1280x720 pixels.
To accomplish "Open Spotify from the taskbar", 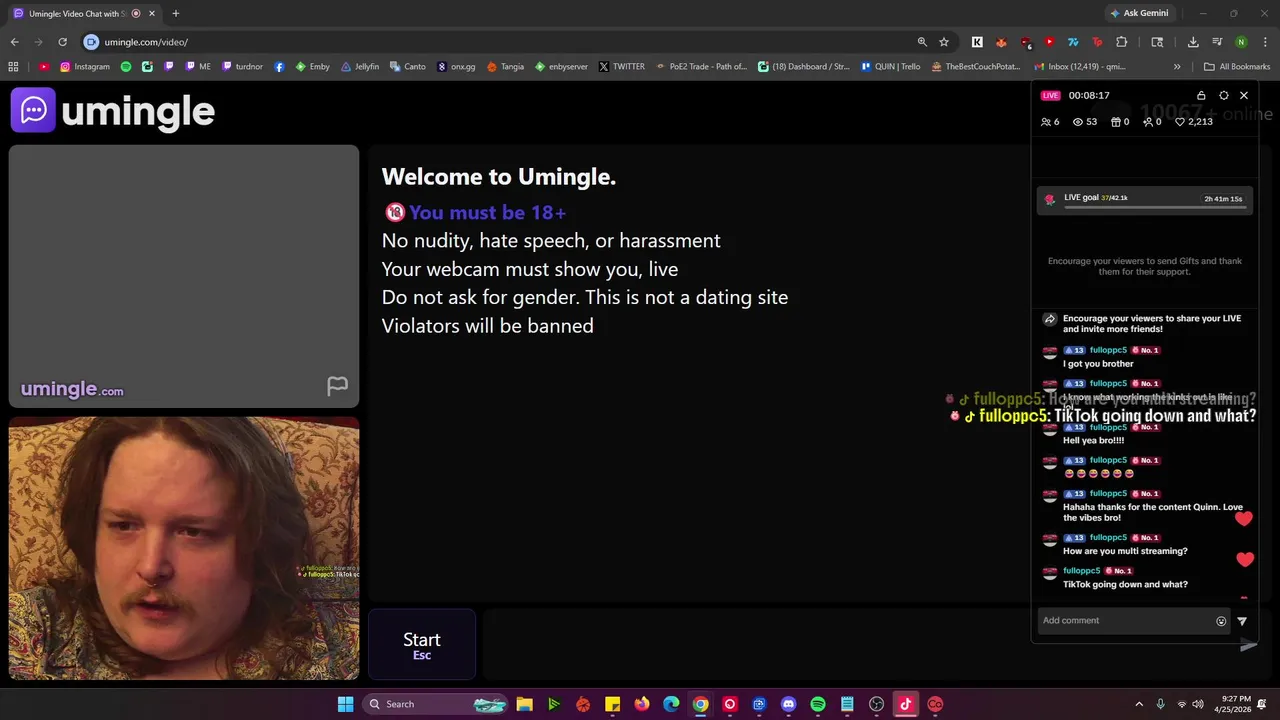I will click(x=817, y=704).
